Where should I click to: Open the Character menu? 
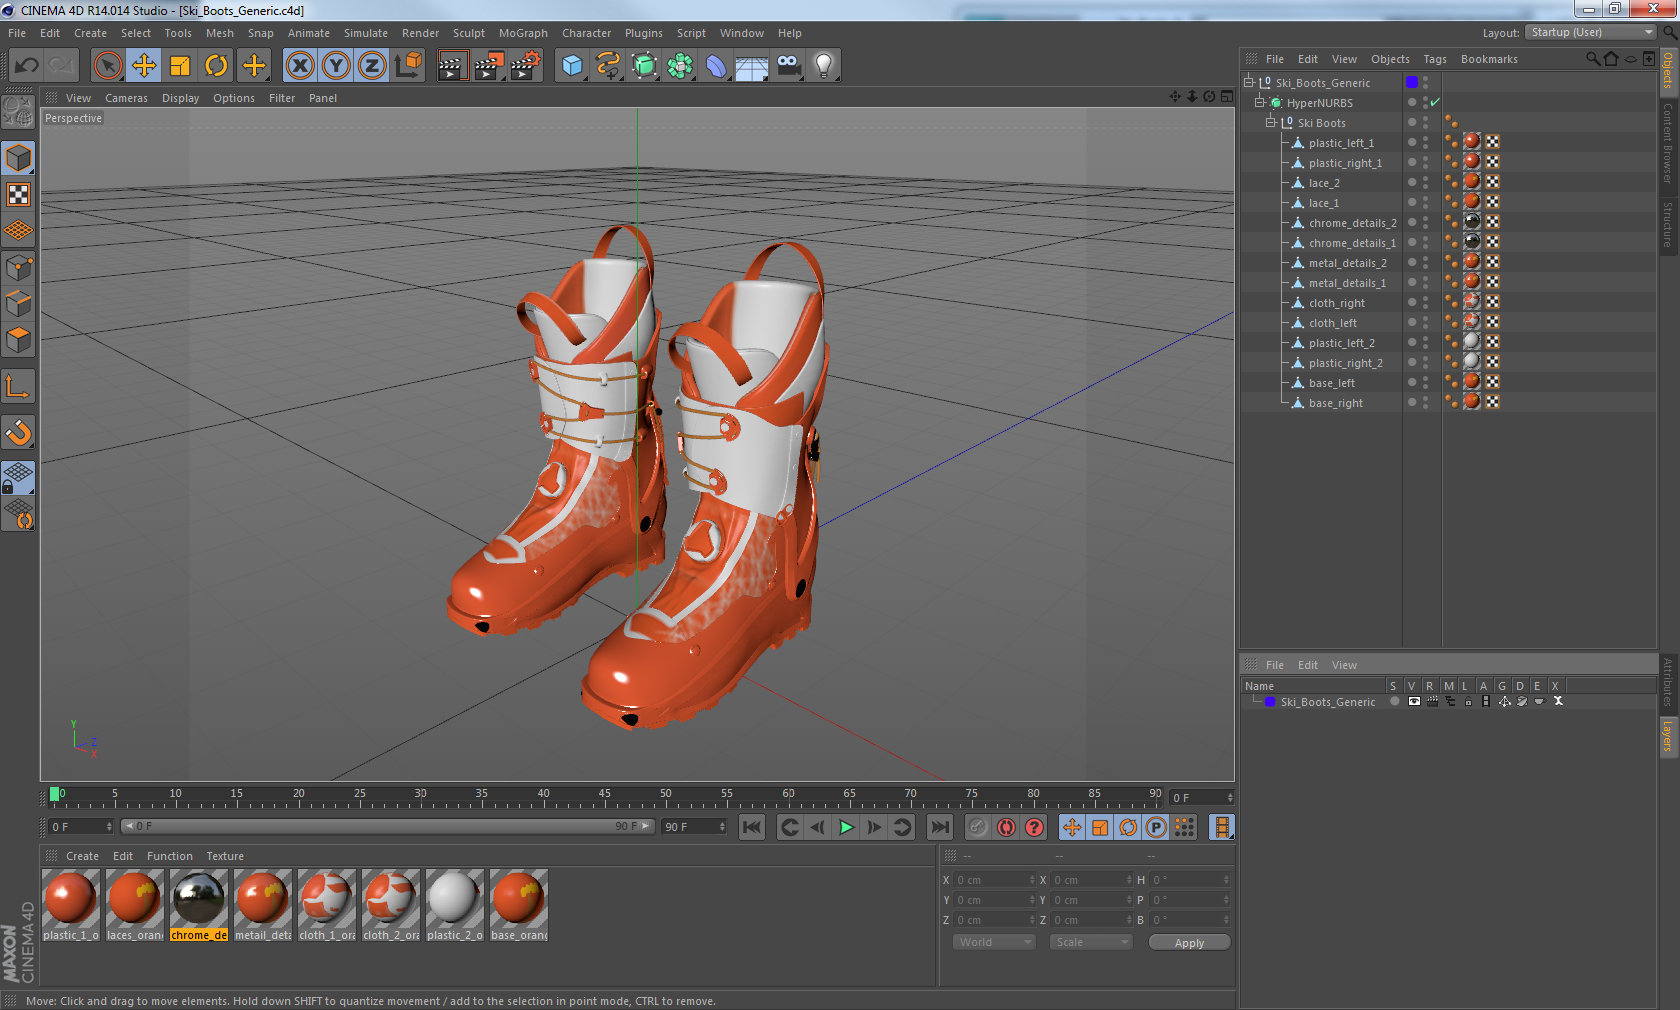point(586,33)
